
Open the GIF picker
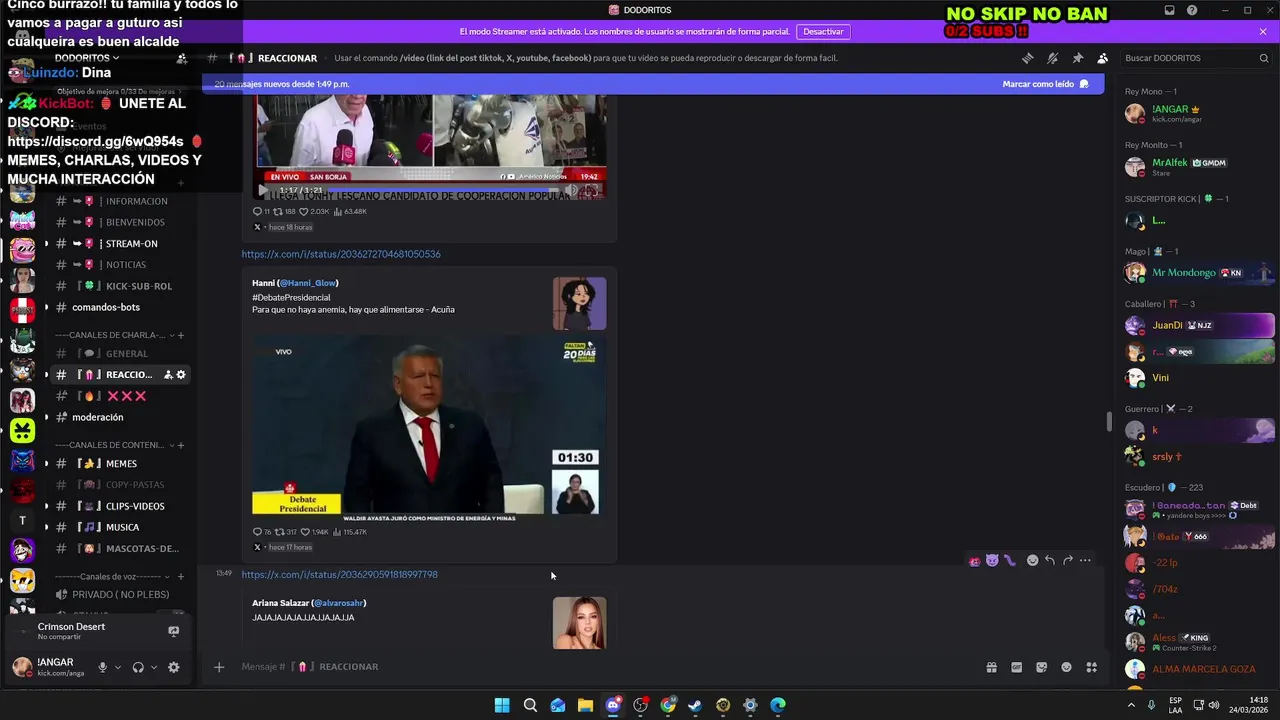[x=1016, y=667]
